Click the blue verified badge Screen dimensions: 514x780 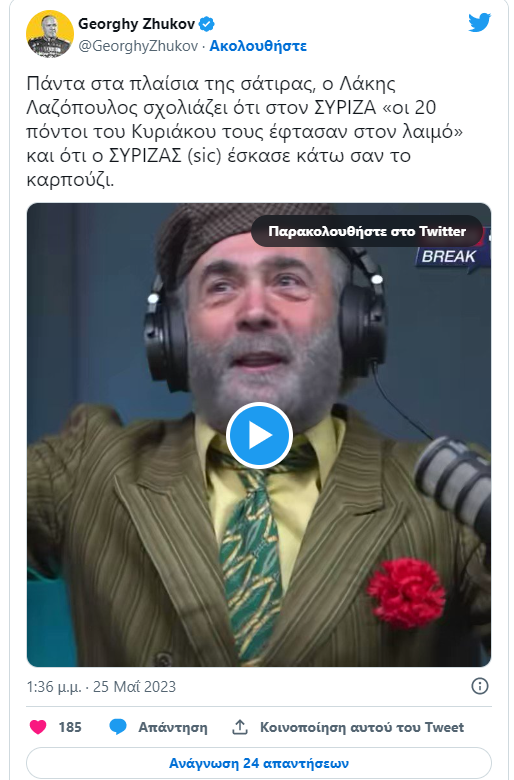tap(207, 23)
